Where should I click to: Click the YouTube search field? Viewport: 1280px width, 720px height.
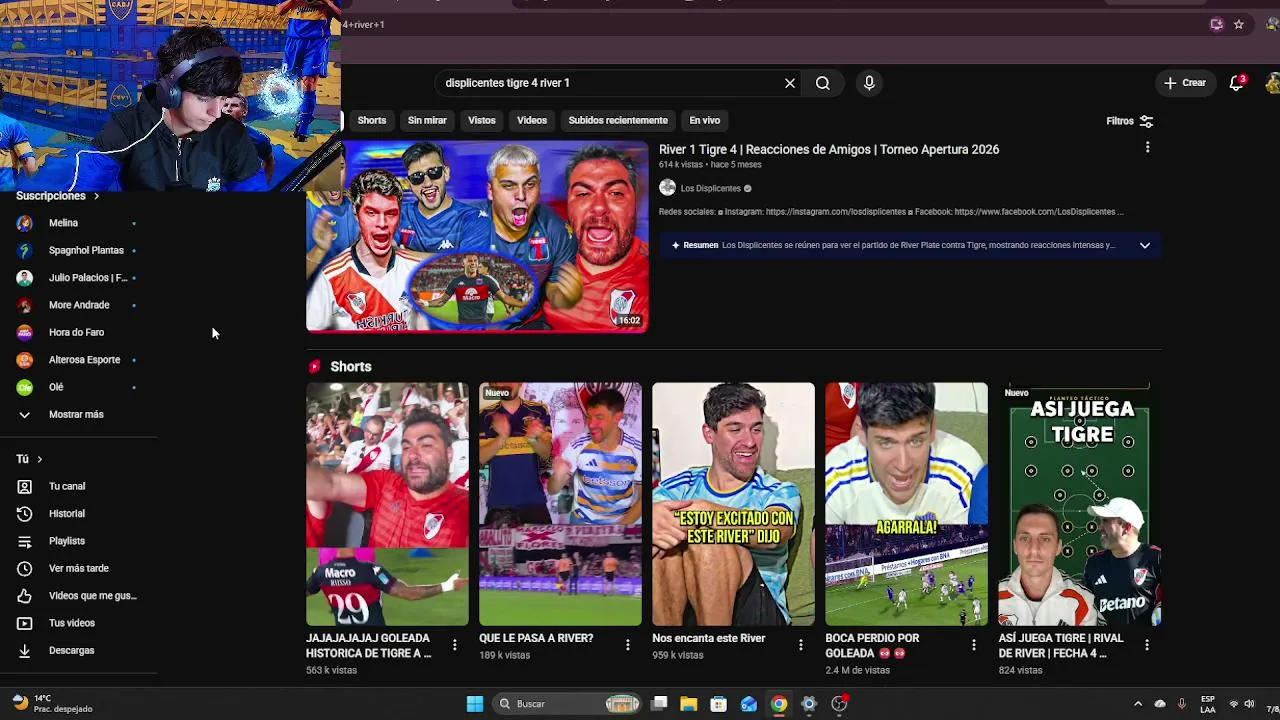tap(610, 83)
